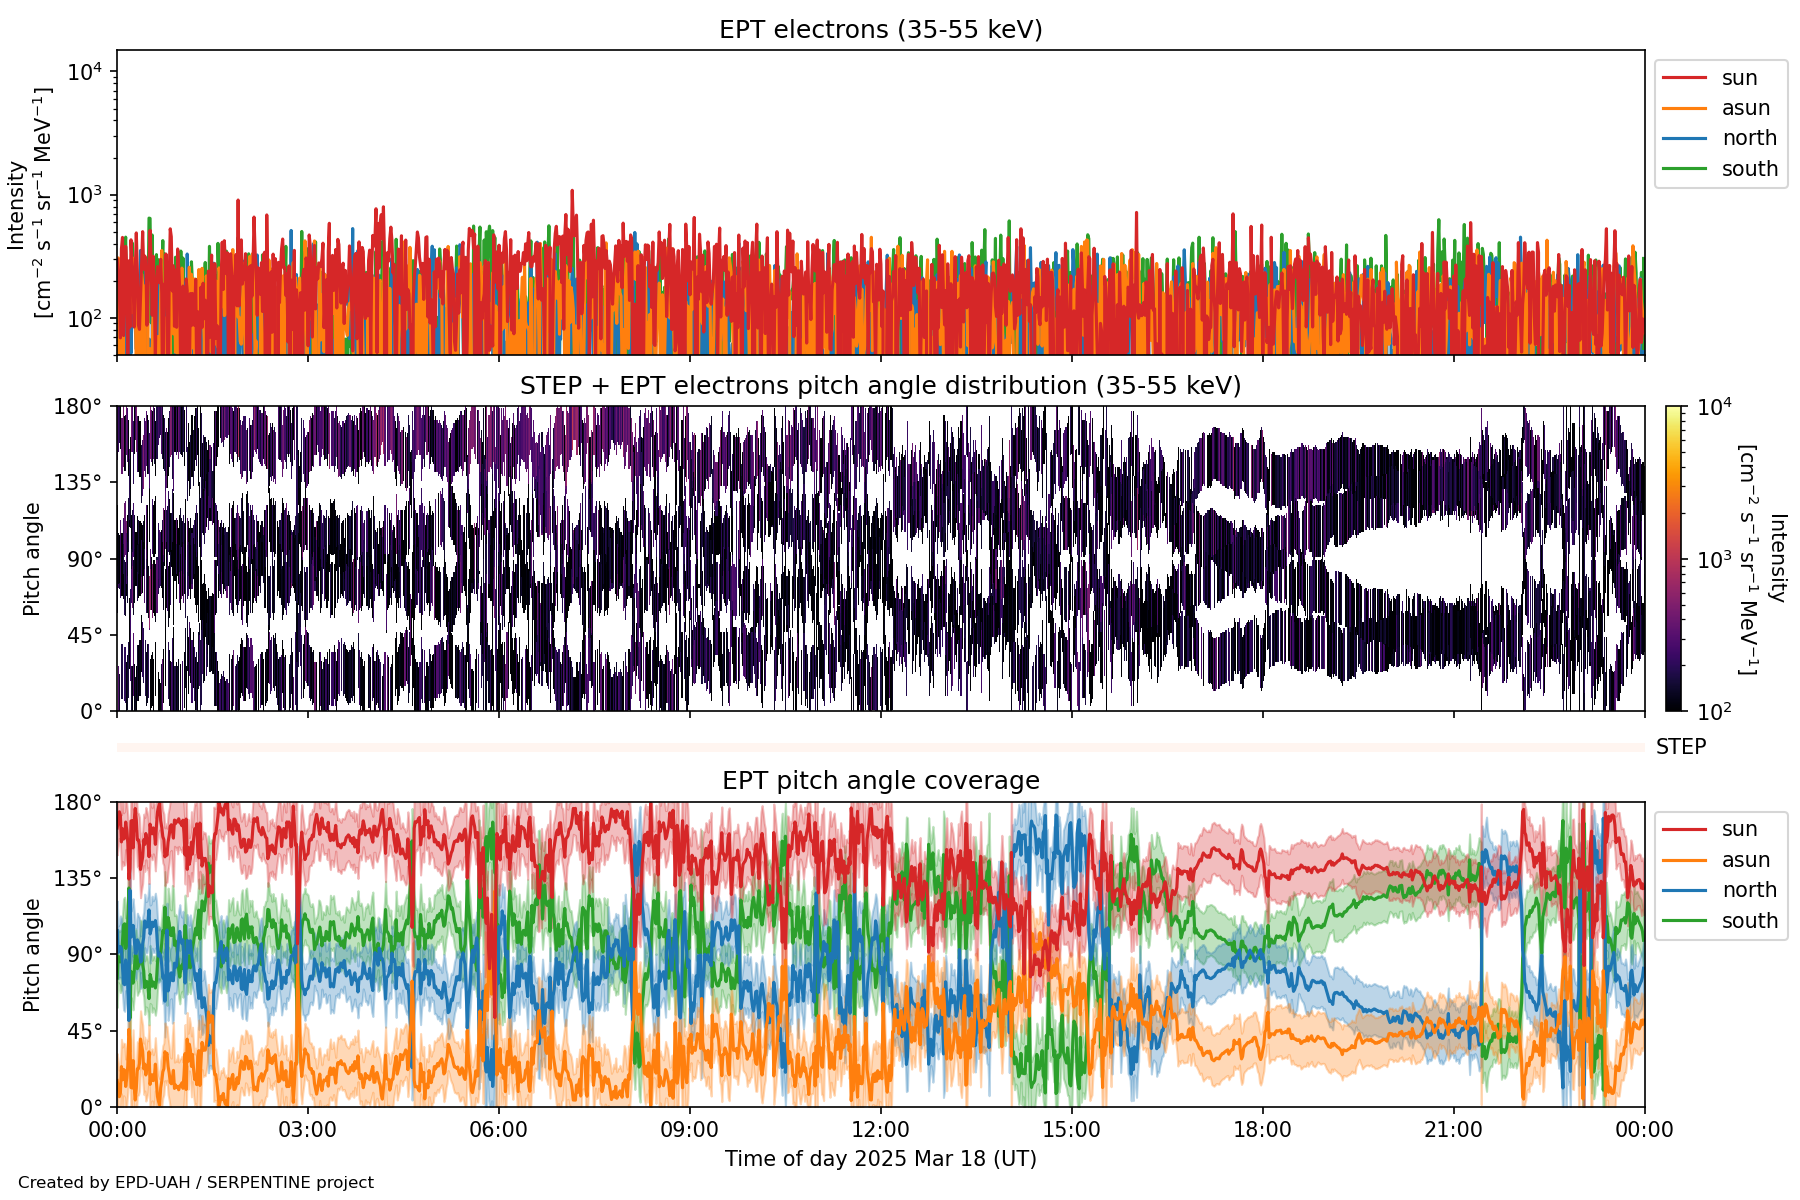Click the 06:00 tick label on time axis
Viewport: 1800px width, 1200px height.
click(498, 1130)
